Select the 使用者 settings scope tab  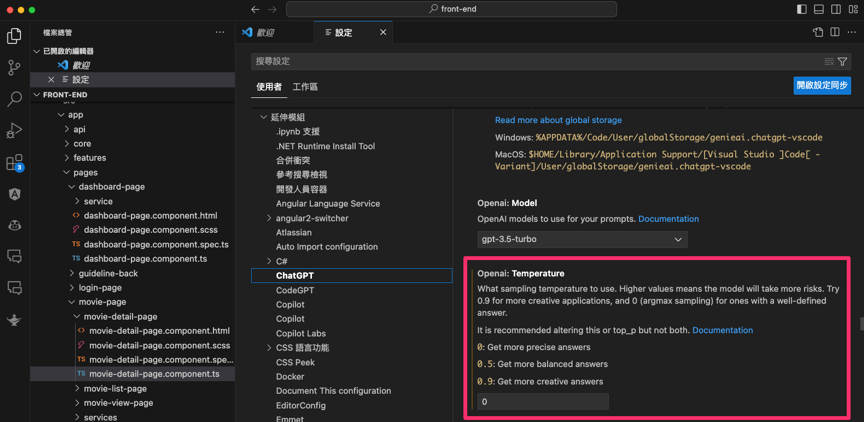[269, 86]
